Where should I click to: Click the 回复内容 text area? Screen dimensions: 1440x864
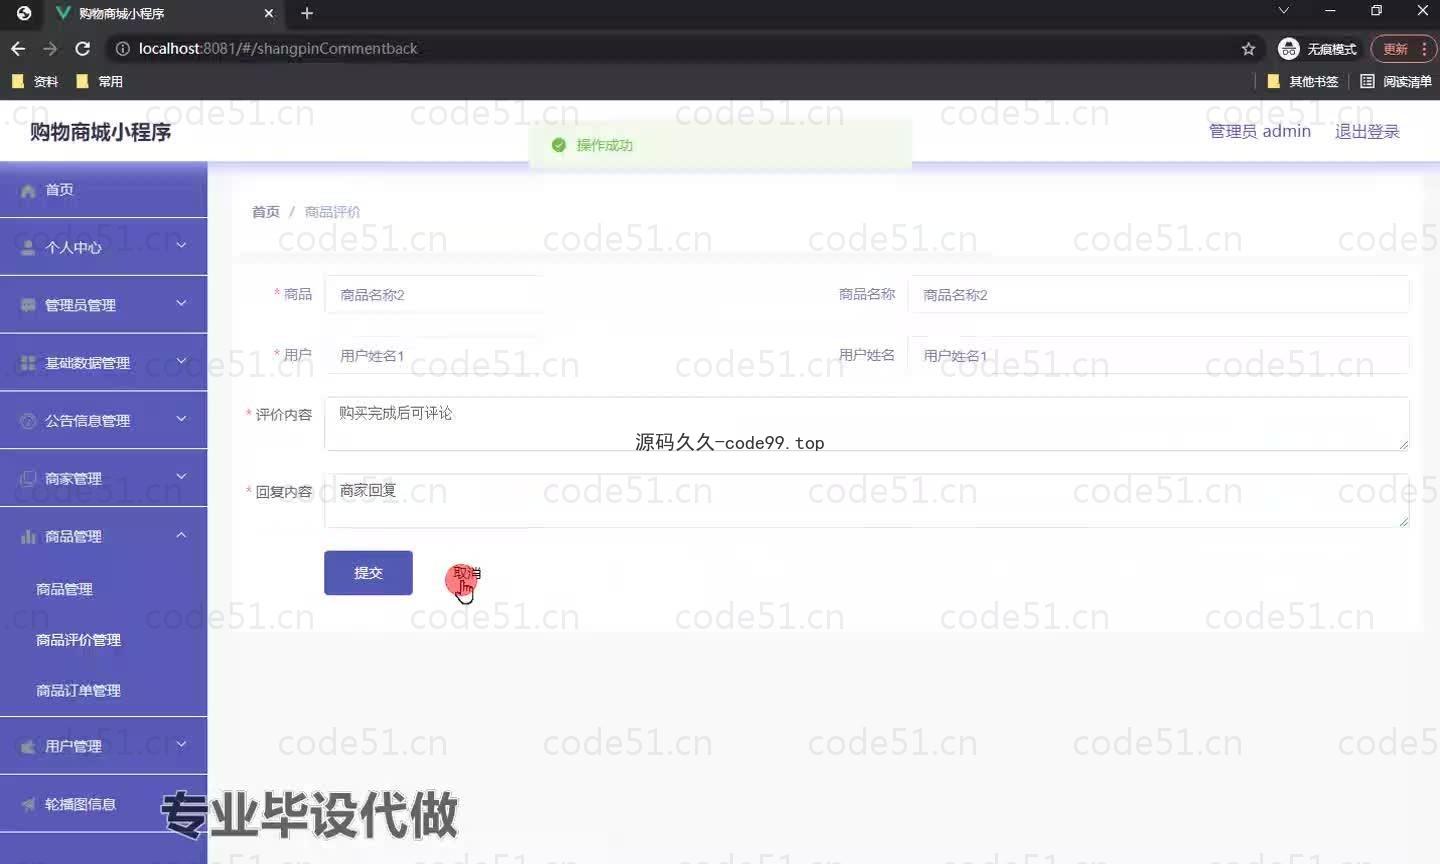(x=866, y=501)
